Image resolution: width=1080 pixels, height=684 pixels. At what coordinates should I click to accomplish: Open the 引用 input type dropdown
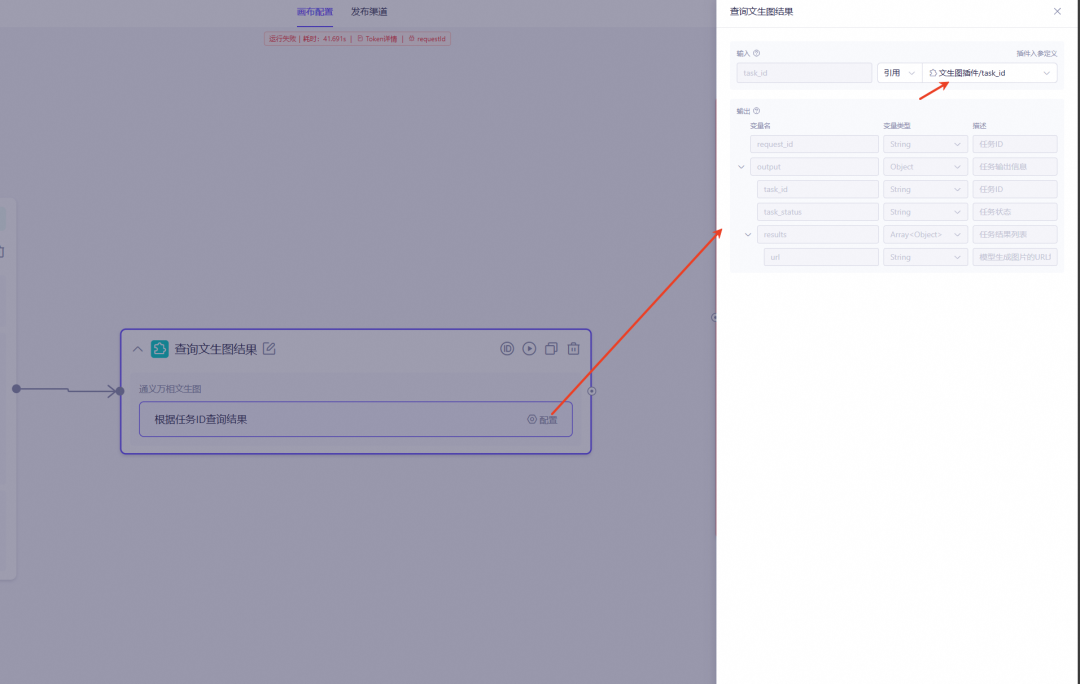(x=899, y=73)
